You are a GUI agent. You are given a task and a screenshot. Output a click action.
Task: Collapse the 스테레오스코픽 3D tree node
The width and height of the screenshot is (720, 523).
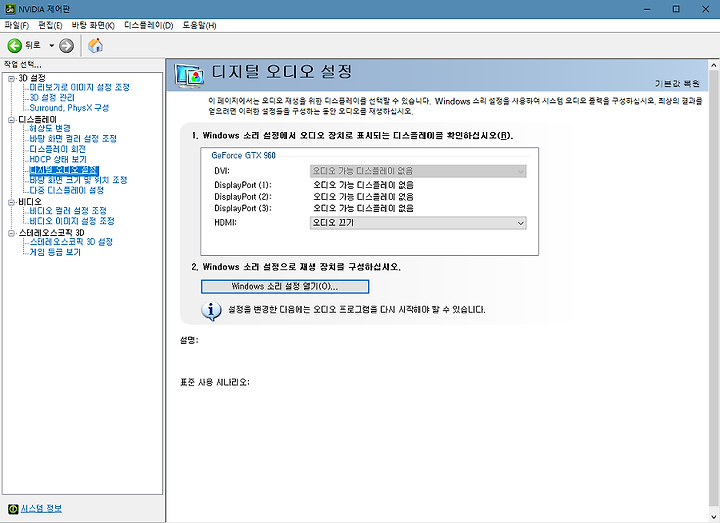click(11, 233)
